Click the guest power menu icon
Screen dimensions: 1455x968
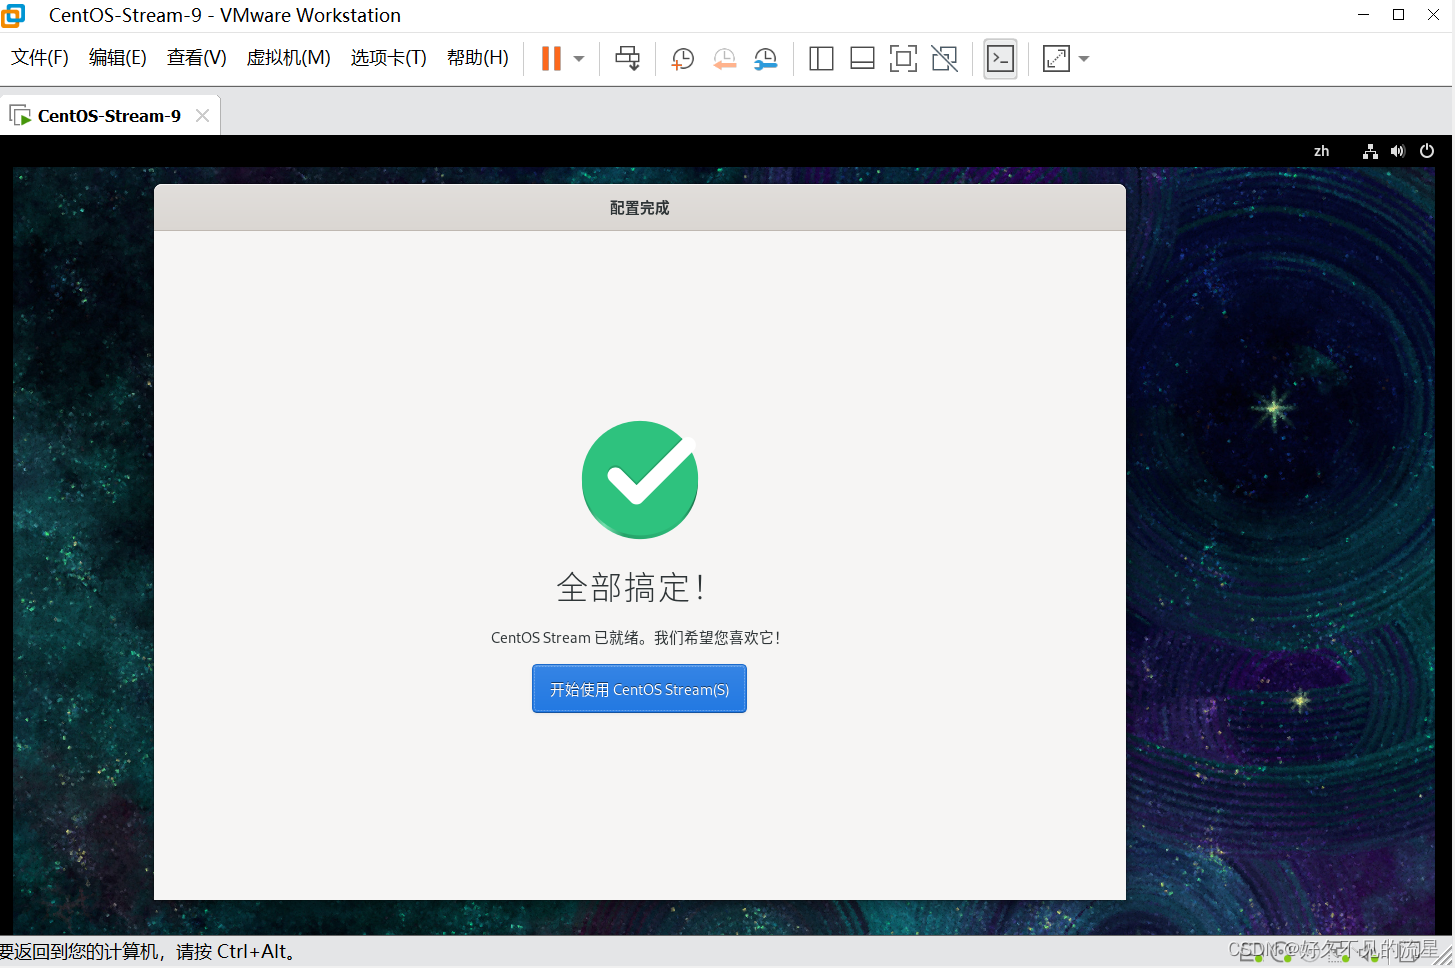pos(1427,151)
